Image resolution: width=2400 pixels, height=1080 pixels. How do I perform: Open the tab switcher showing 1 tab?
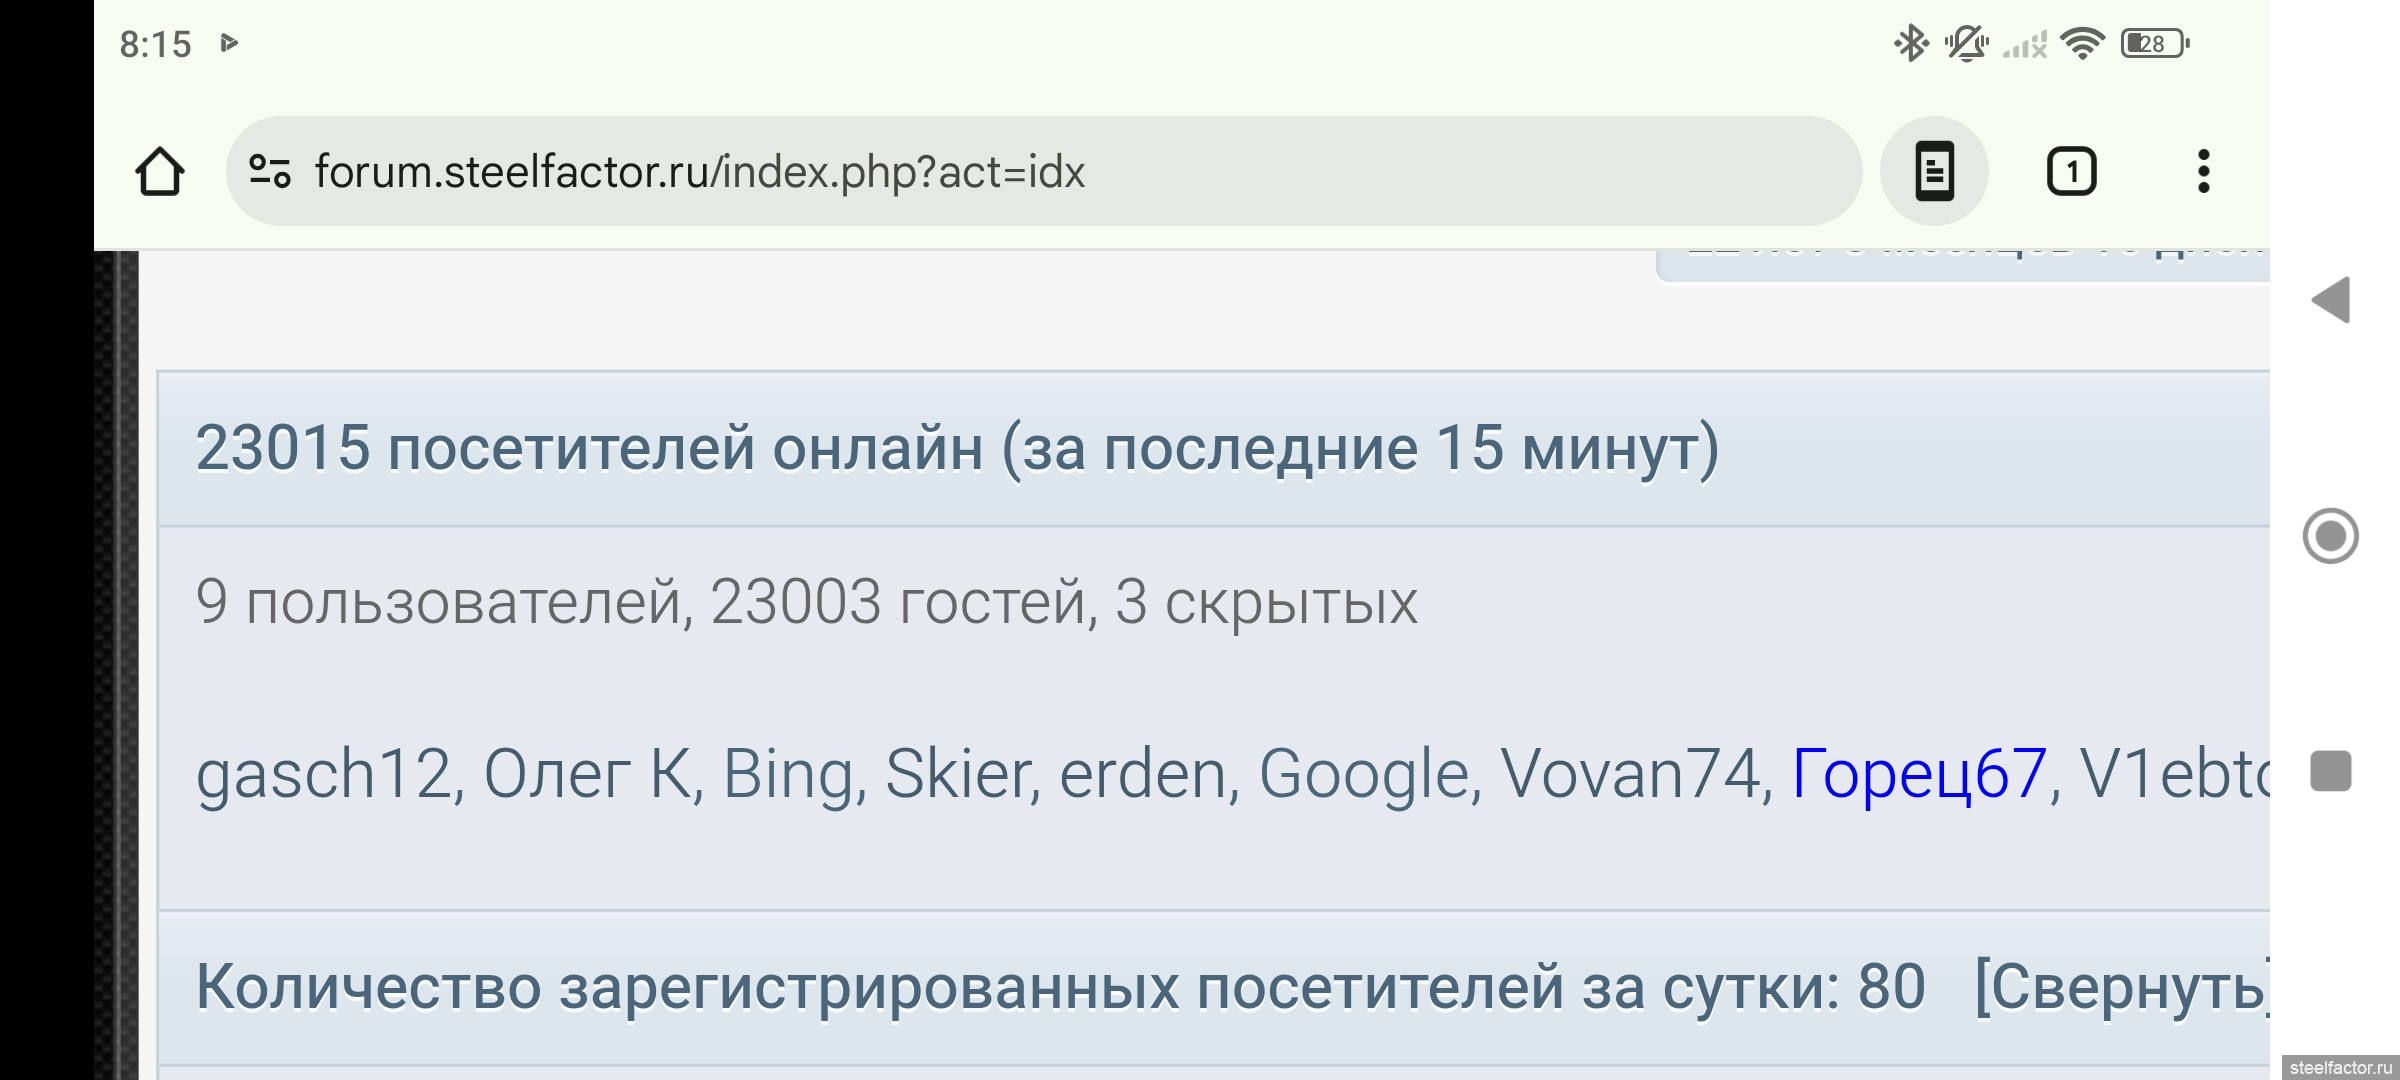point(2071,172)
